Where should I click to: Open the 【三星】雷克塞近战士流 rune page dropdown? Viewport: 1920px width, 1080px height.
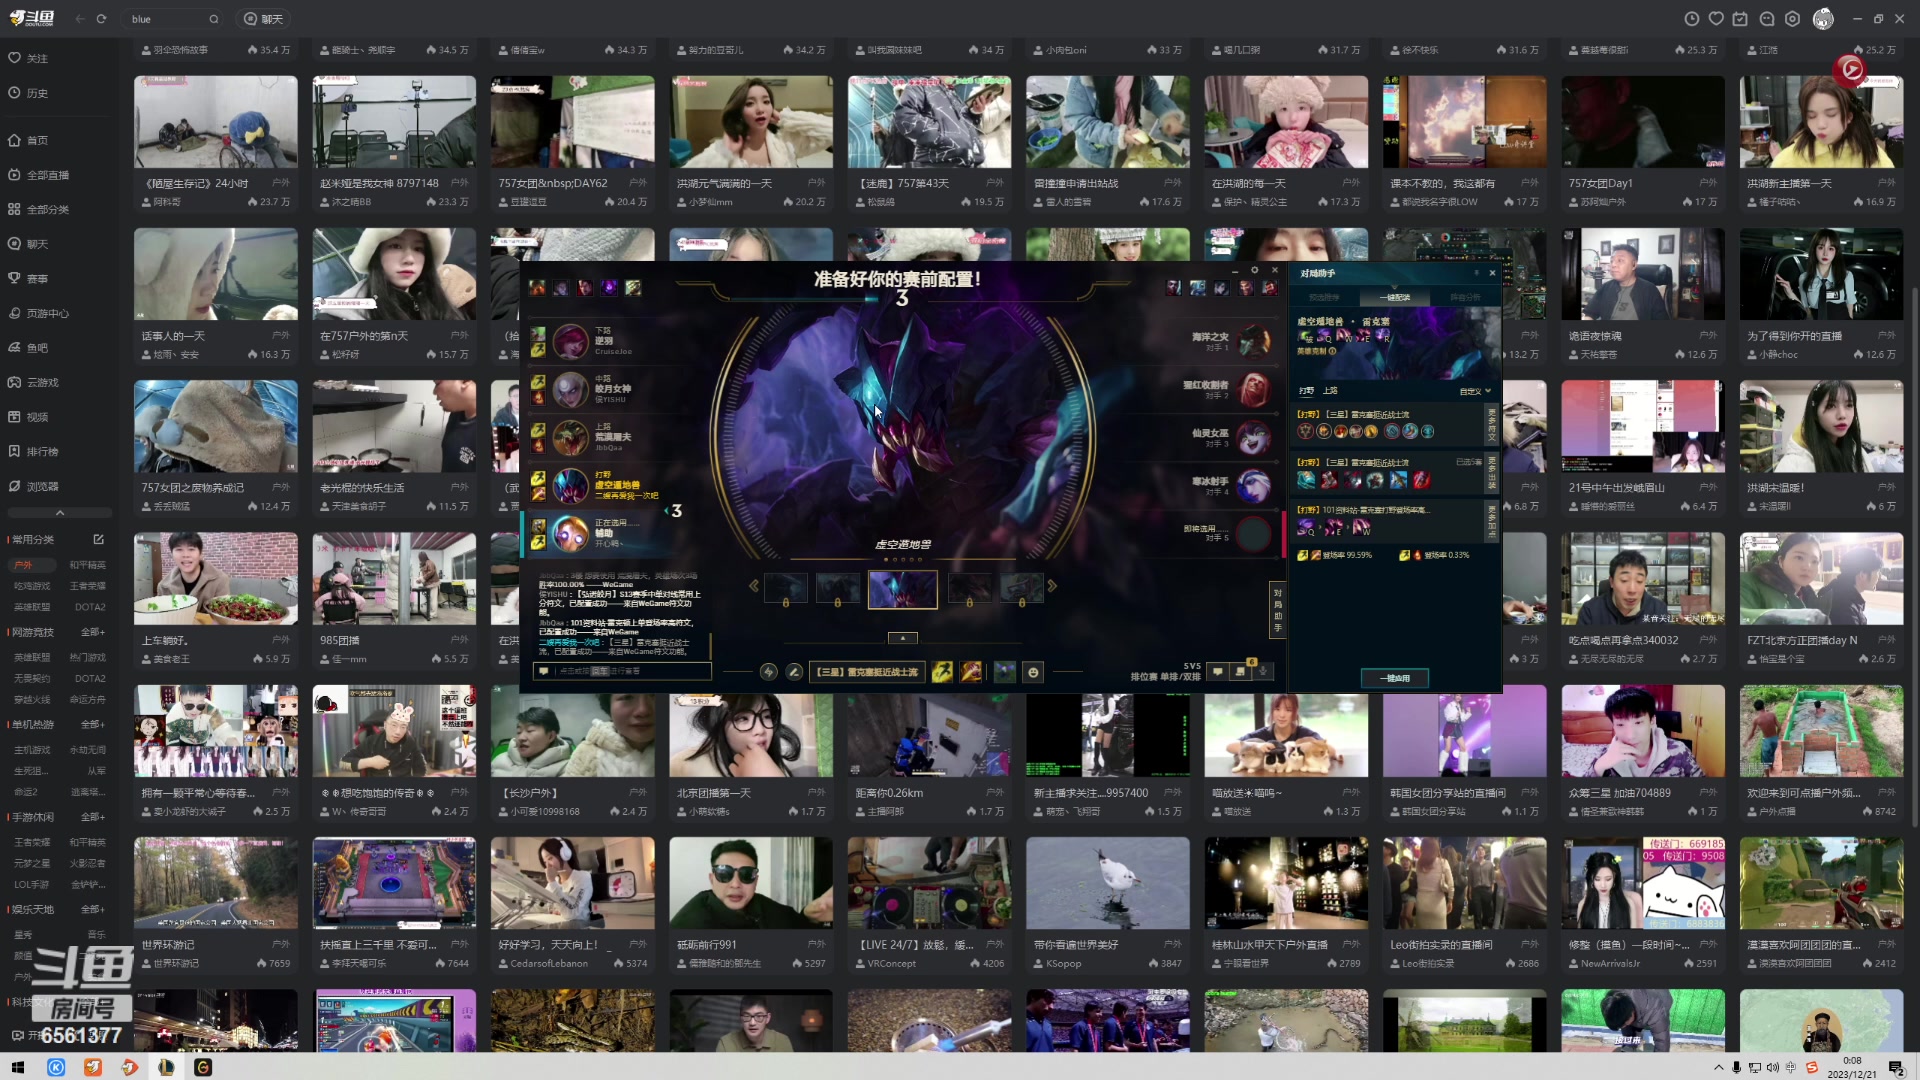click(x=866, y=672)
